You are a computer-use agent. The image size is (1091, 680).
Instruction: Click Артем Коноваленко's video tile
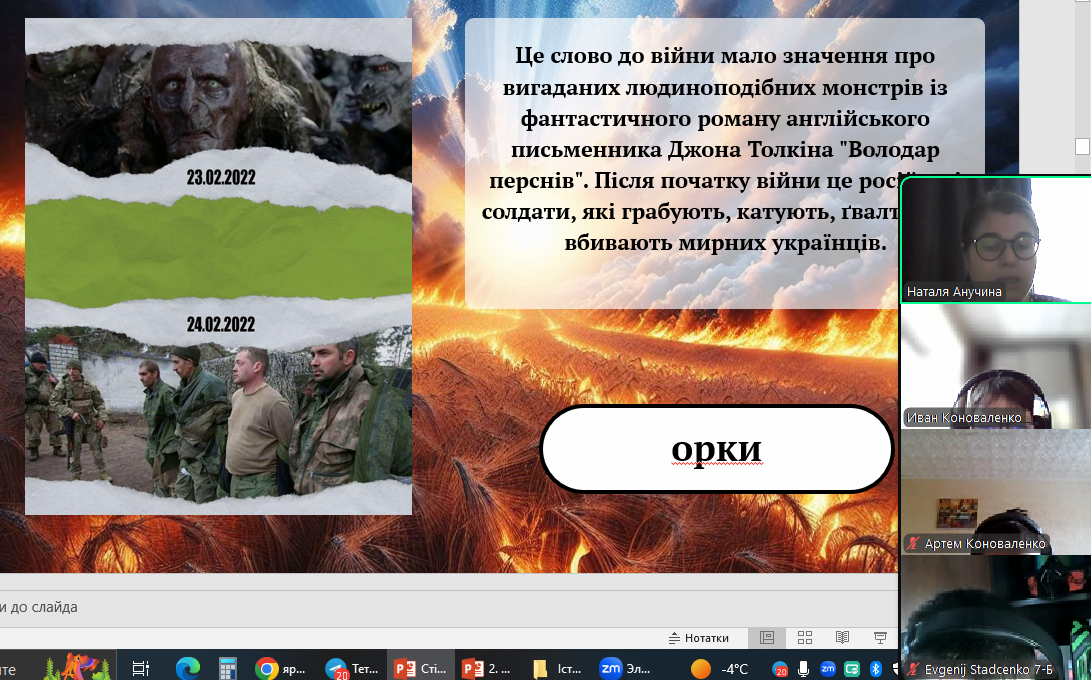click(996, 491)
